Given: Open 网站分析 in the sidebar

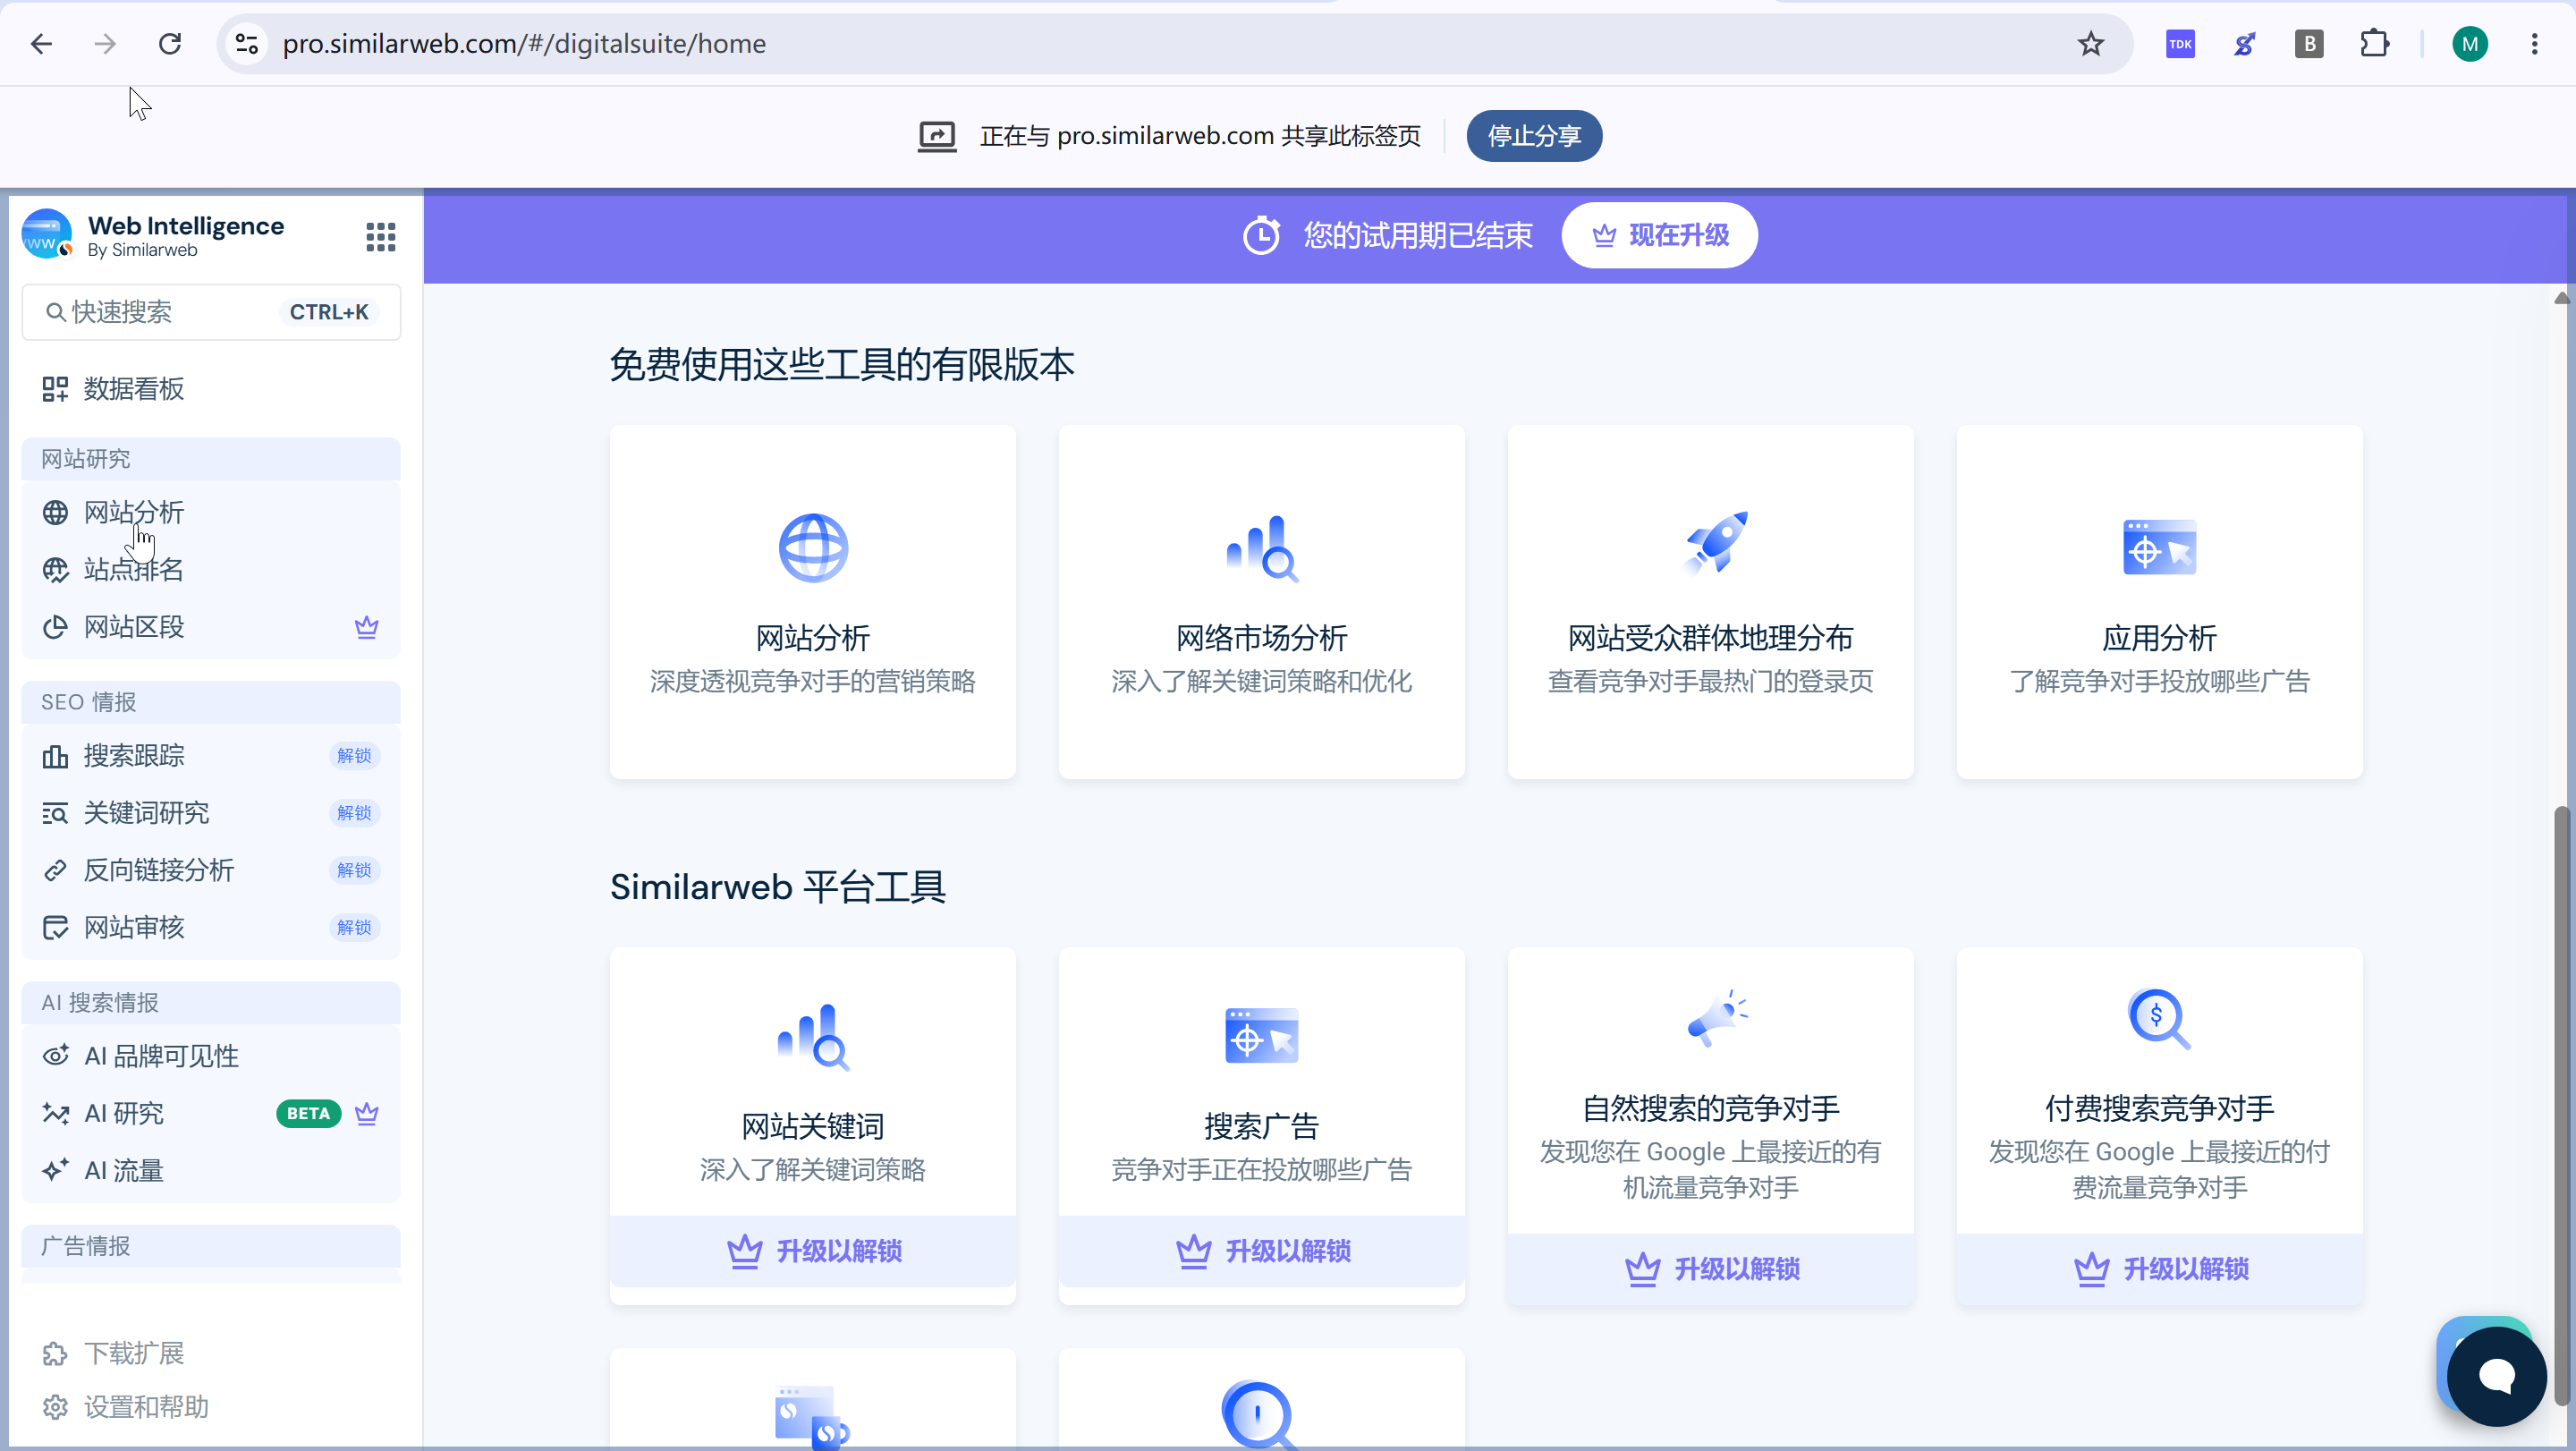Looking at the screenshot, I should pos(211,513).
